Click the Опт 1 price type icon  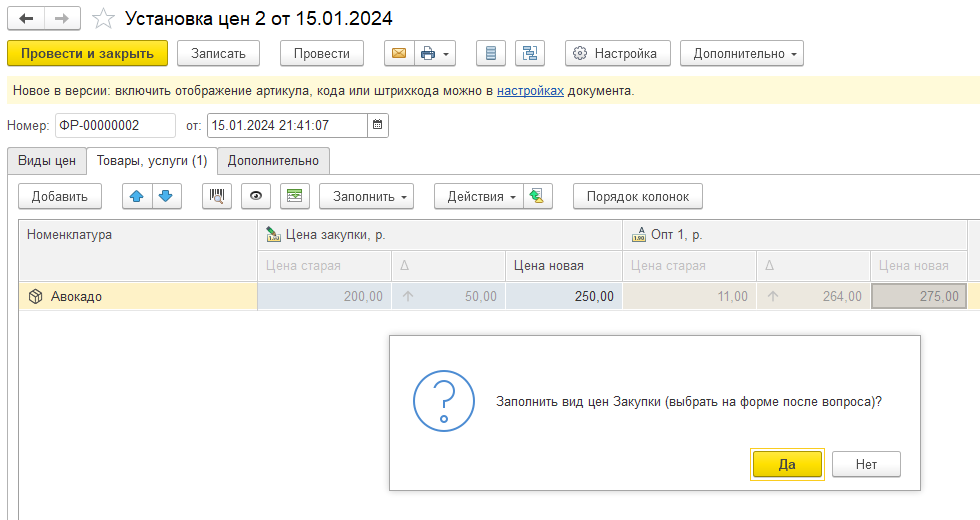[638, 235]
